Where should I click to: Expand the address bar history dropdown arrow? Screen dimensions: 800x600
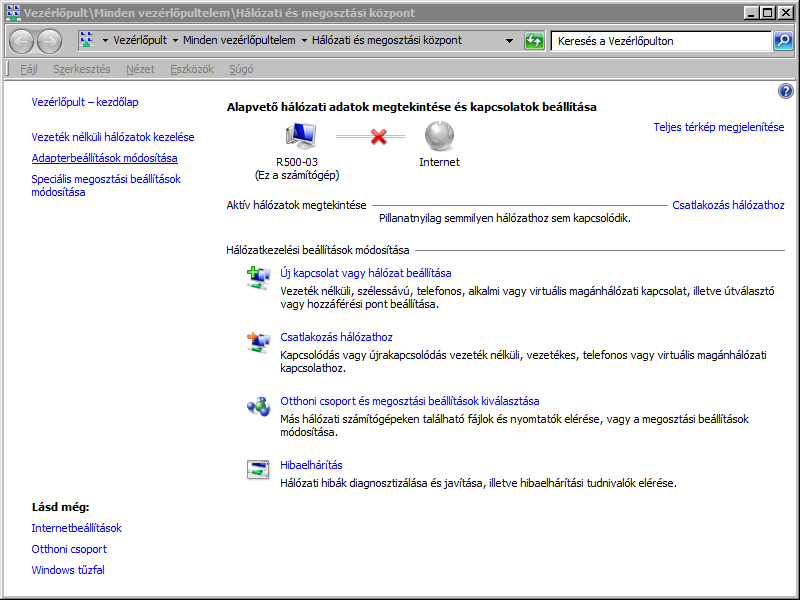pos(509,41)
